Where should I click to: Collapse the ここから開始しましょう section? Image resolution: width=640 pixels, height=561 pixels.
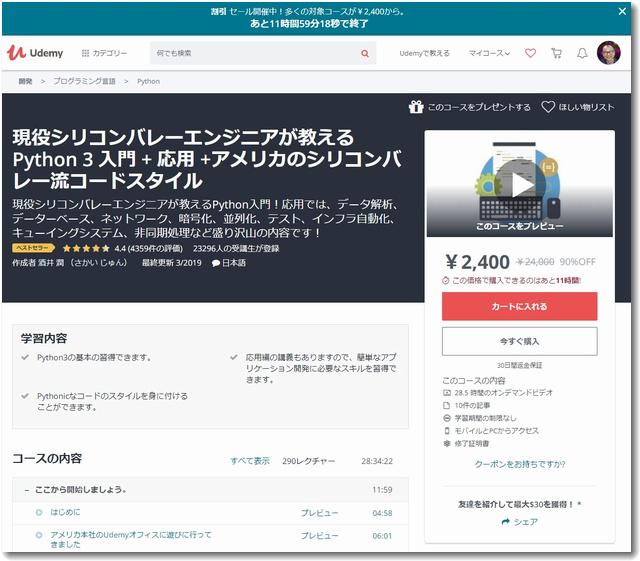(210, 490)
